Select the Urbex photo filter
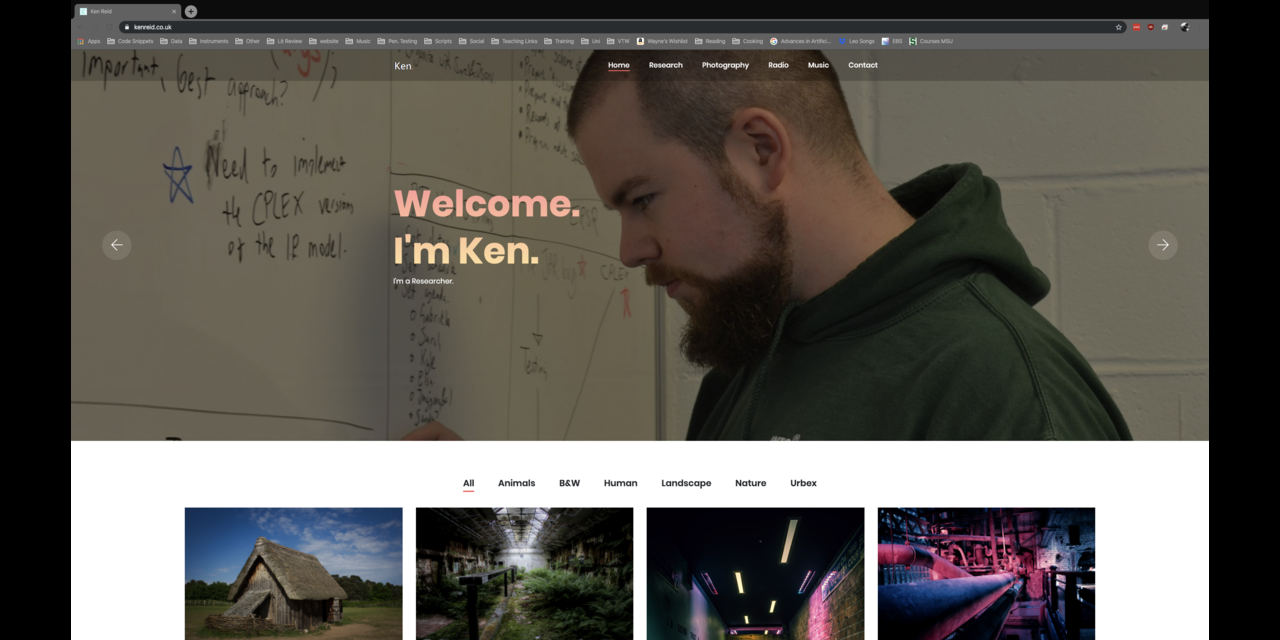1280x640 pixels. pos(803,483)
